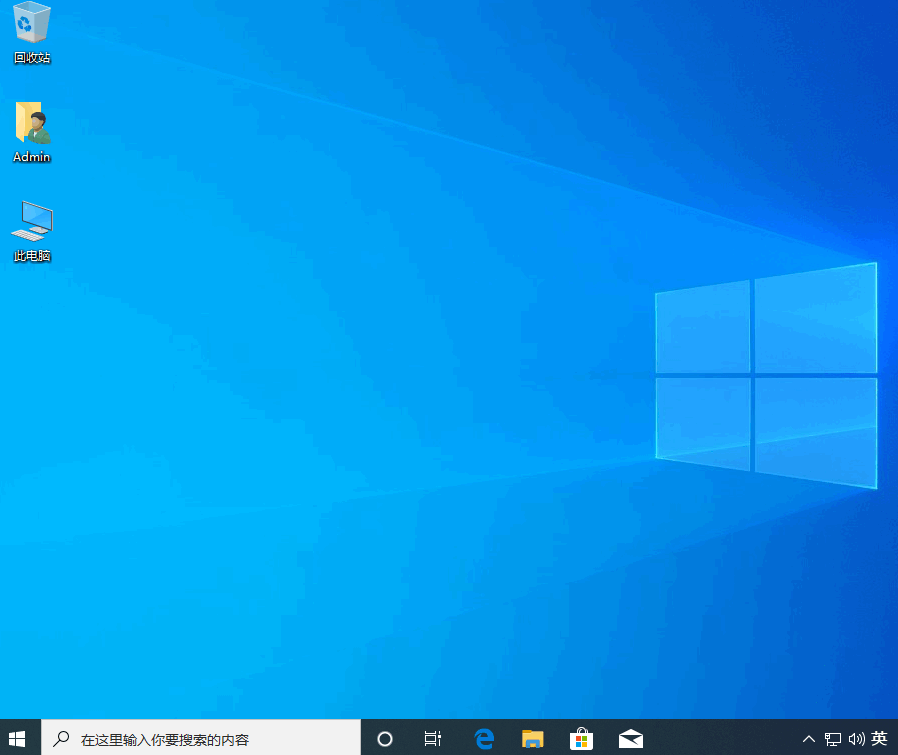
Task: Open Task View from the taskbar
Action: [433, 739]
